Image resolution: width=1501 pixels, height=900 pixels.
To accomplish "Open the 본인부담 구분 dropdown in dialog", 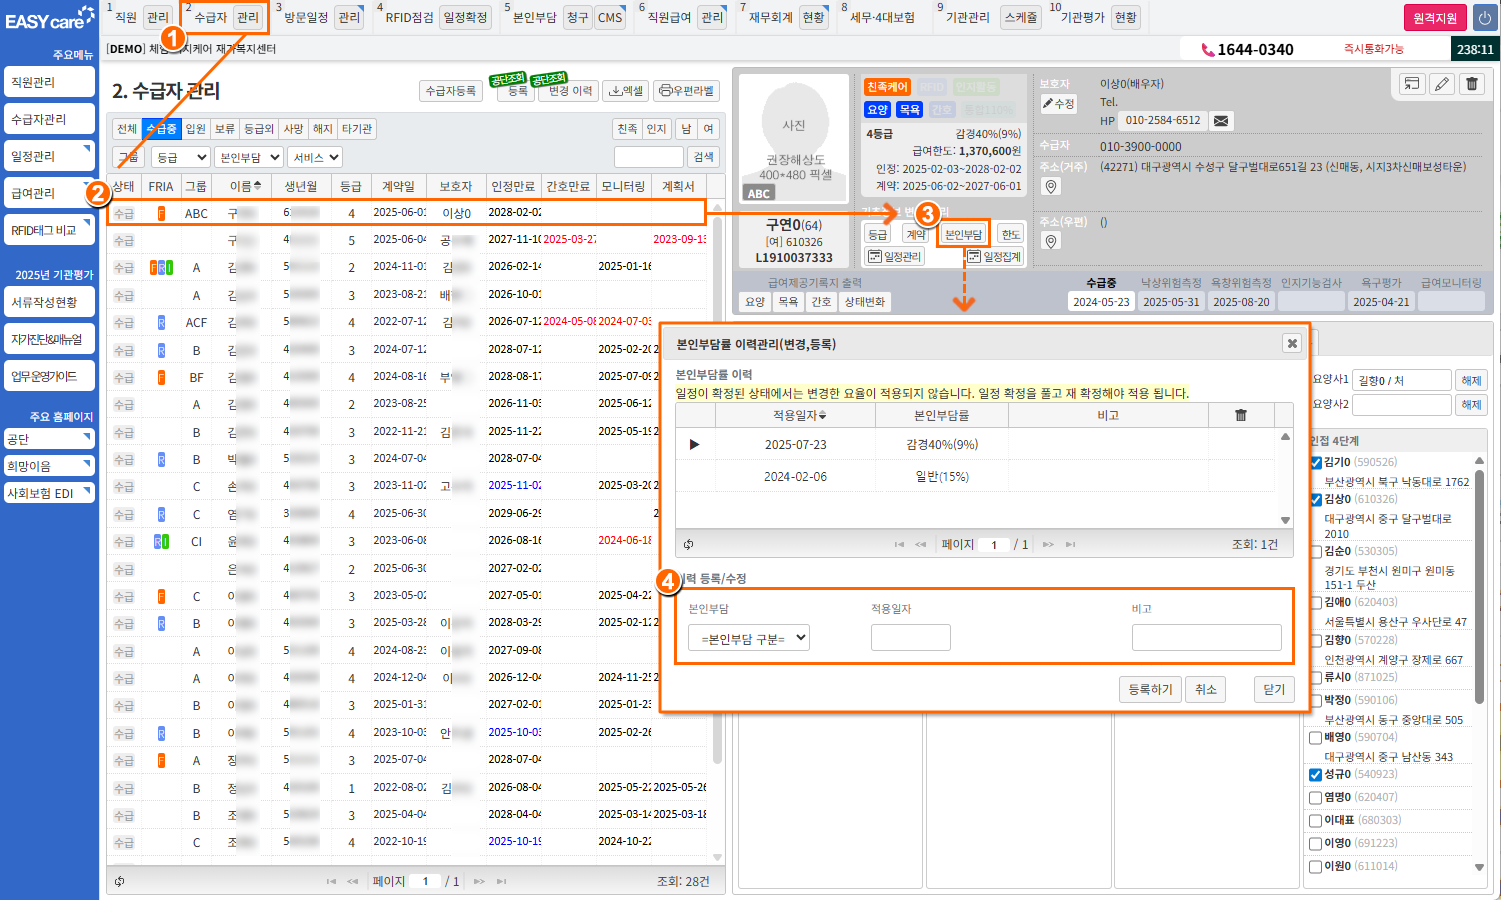I will tap(748, 638).
